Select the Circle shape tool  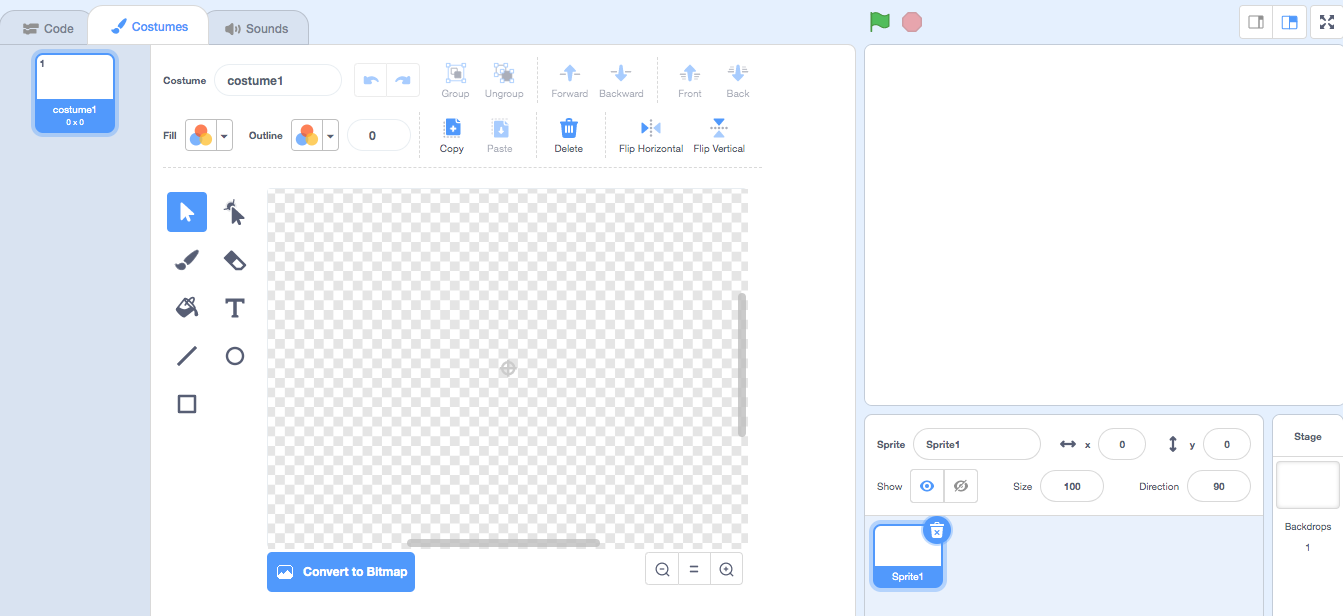tap(235, 355)
